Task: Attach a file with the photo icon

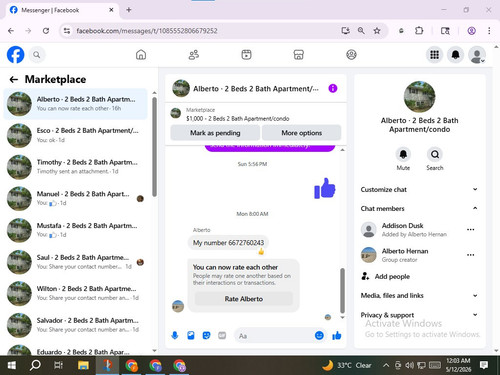Action: coord(191,335)
